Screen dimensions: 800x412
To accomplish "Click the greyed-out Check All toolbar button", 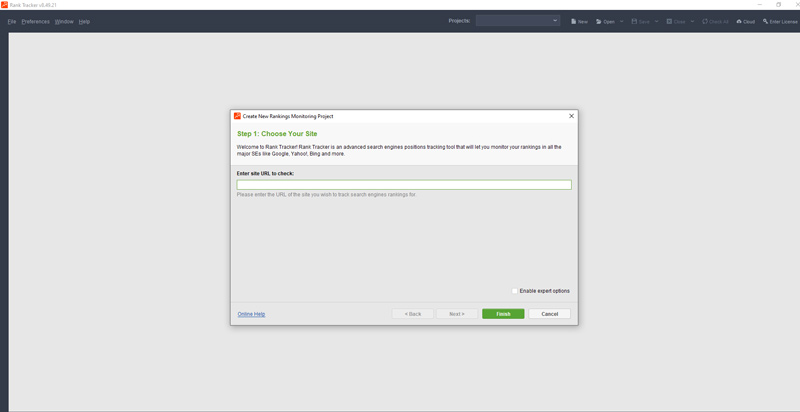I will (715, 21).
